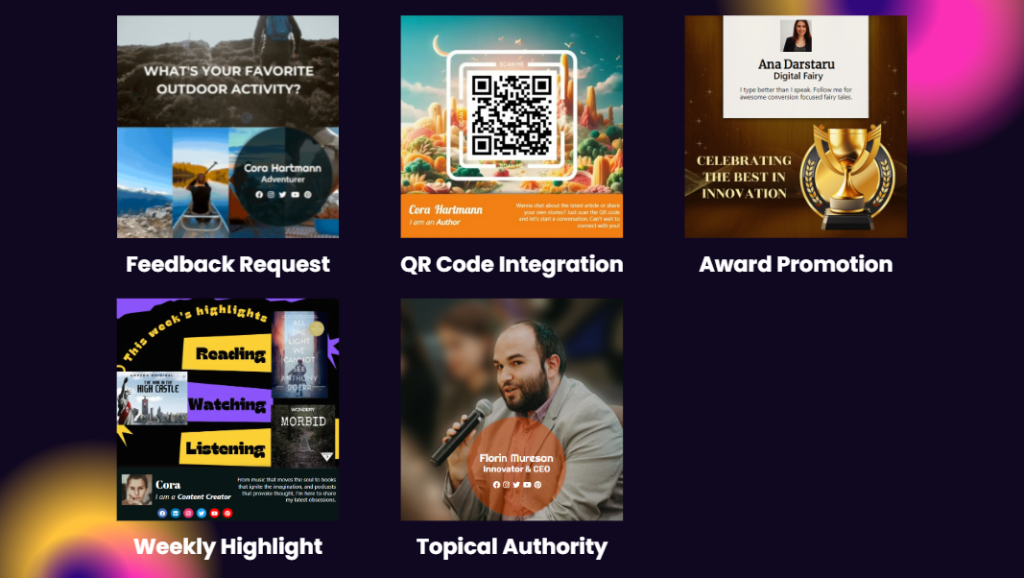Click YouTube icon under Cora Hartmann Adventurer

(295, 195)
